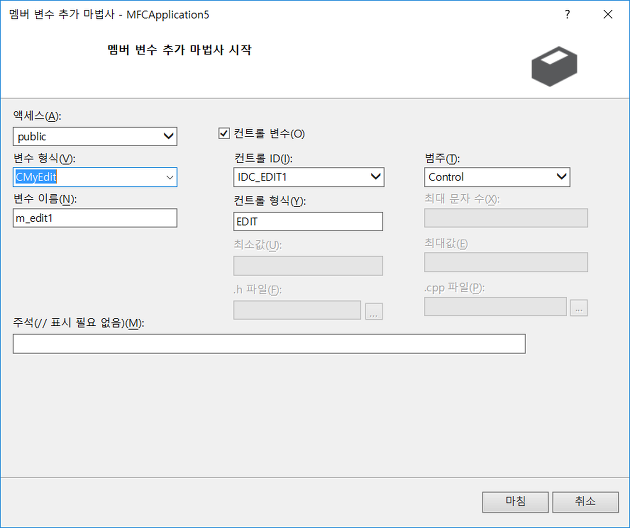Viewport: 630px width, 528px height.
Task: Click the 마침 finish button
Action: tap(515, 502)
